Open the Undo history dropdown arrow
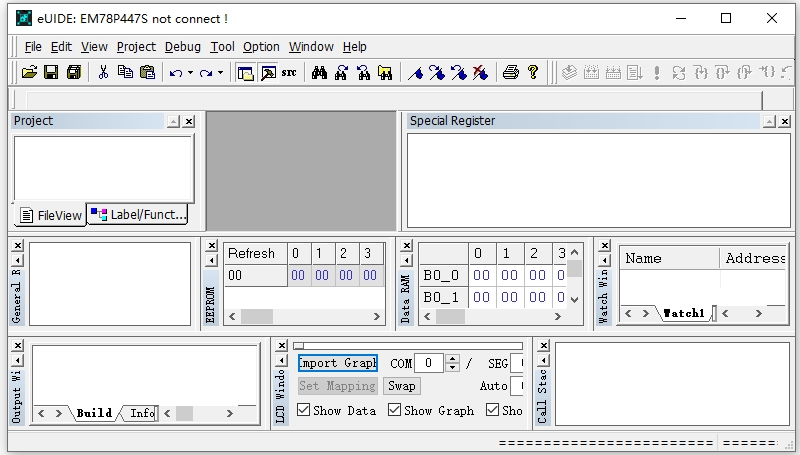The height and width of the screenshot is (455, 800). [190, 73]
